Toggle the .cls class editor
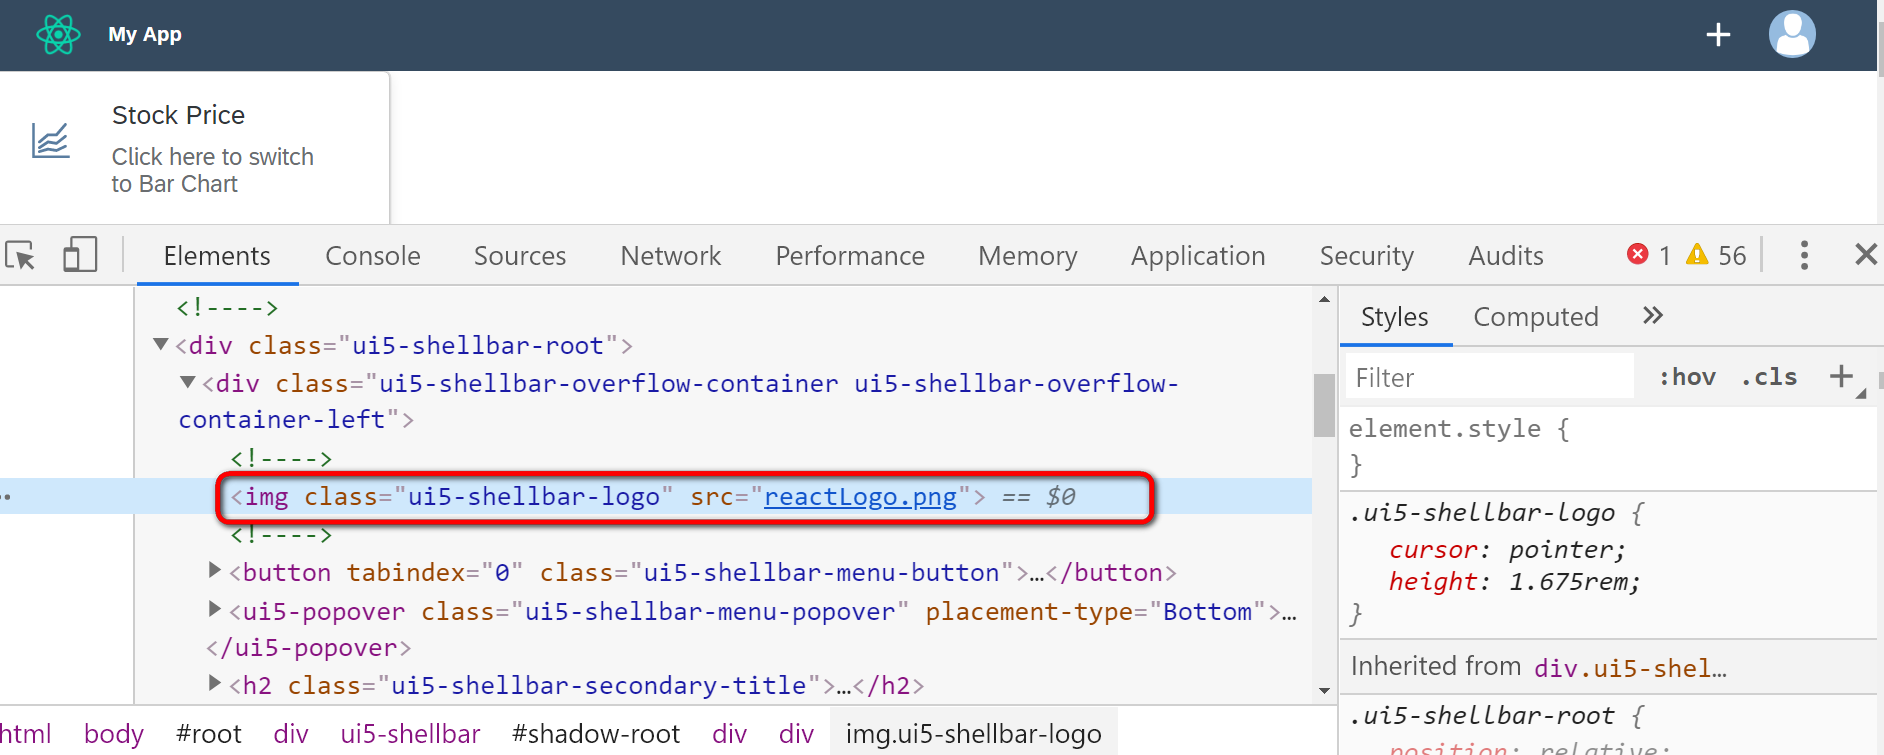The image size is (1884, 755). (1769, 377)
